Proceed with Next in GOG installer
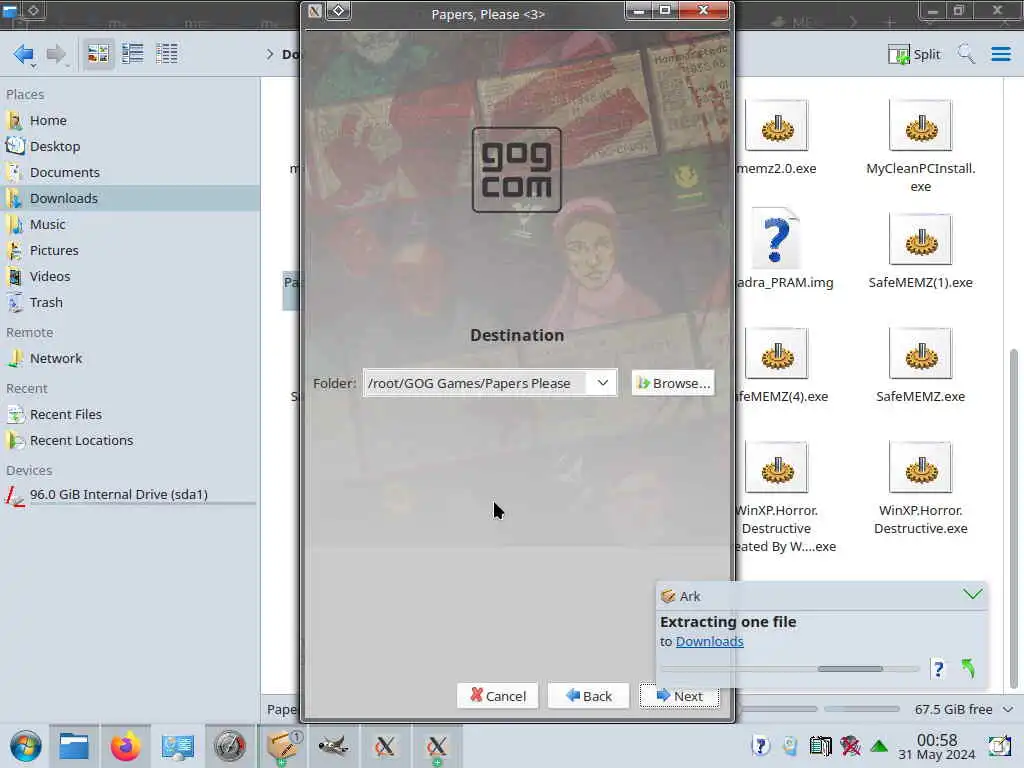1024x768 pixels. (x=679, y=696)
